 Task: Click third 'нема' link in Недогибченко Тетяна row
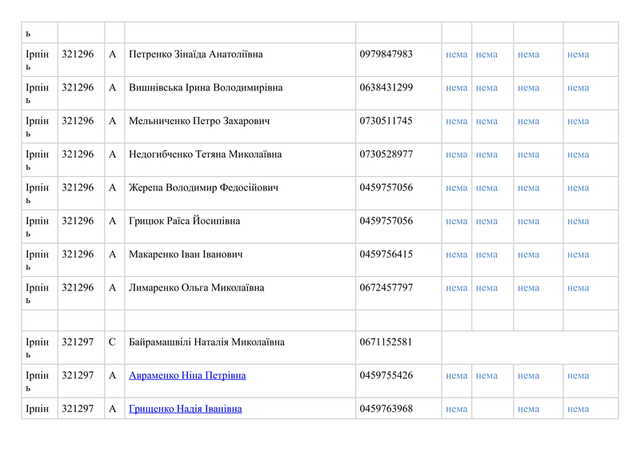click(528, 155)
